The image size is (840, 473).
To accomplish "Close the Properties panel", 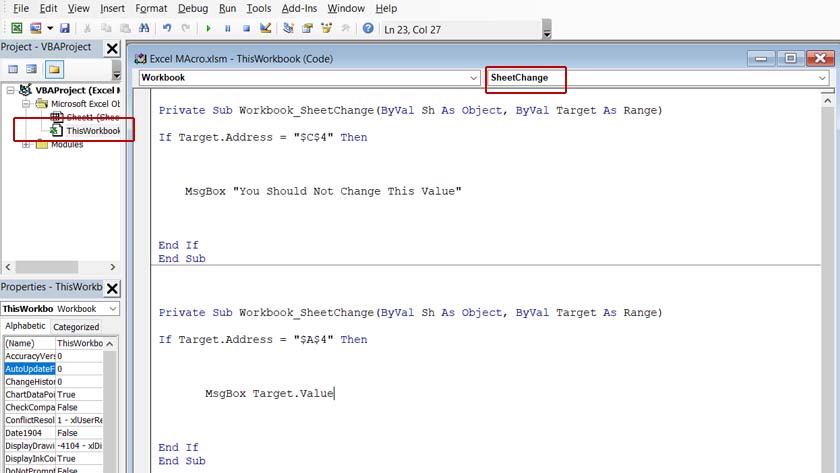I will (x=112, y=289).
